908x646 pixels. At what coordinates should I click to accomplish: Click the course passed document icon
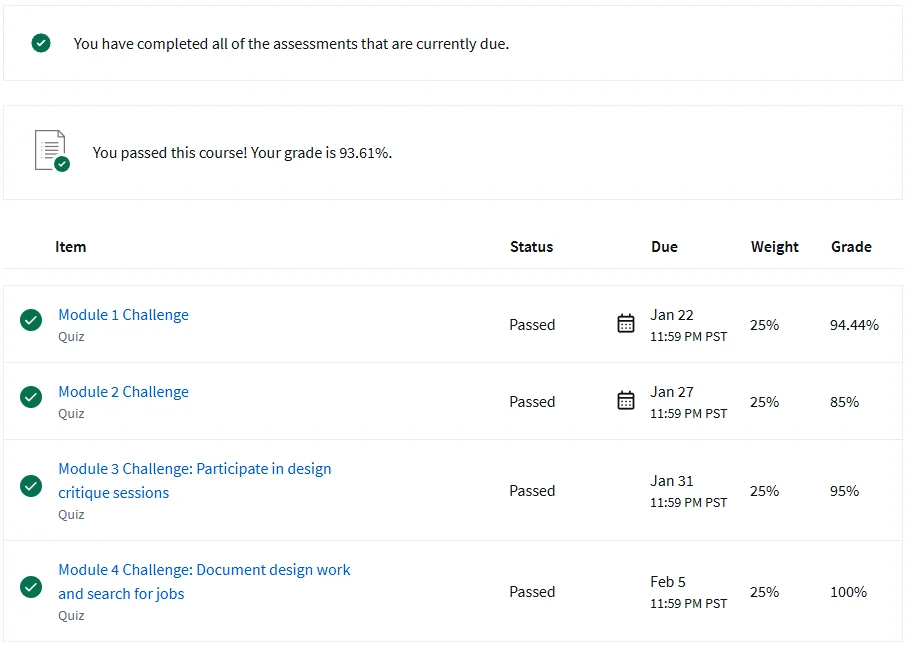point(52,151)
